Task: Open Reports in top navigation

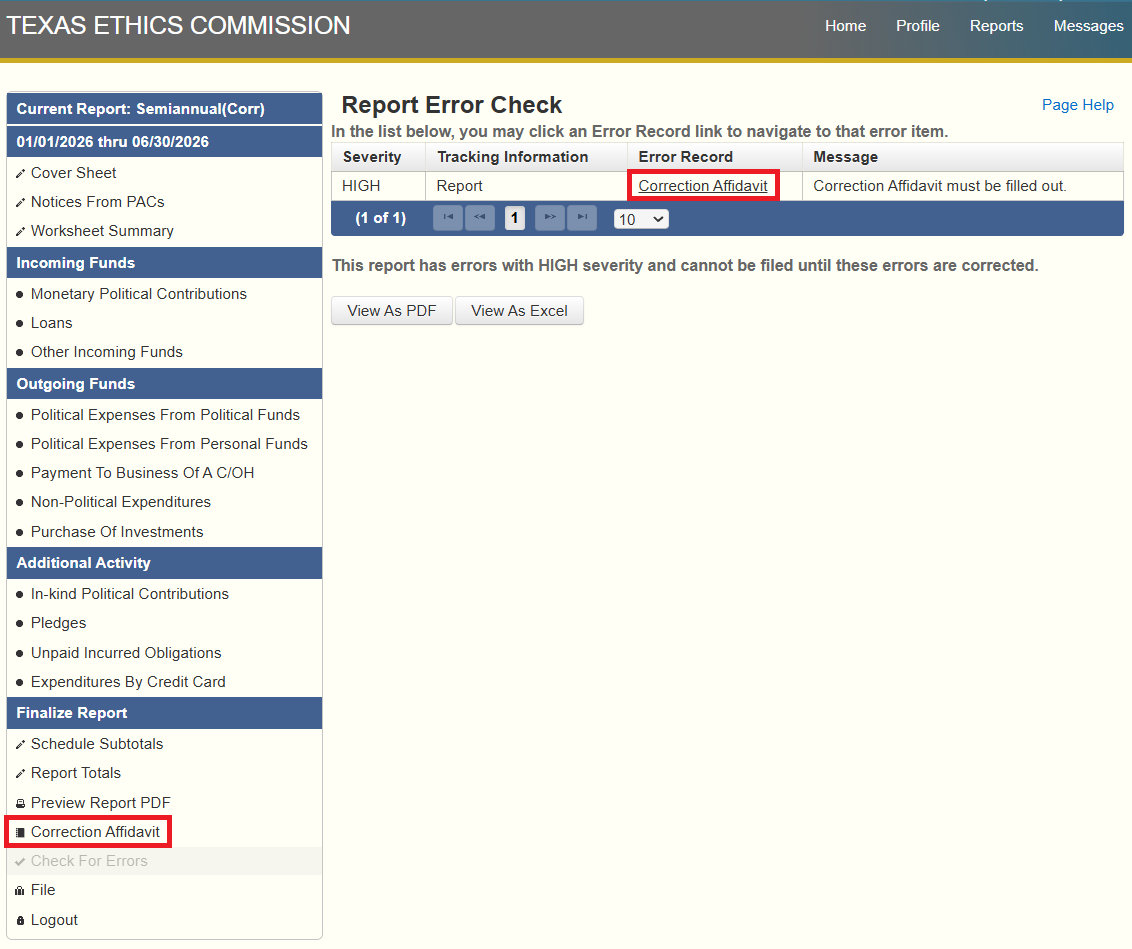Action: tap(996, 26)
